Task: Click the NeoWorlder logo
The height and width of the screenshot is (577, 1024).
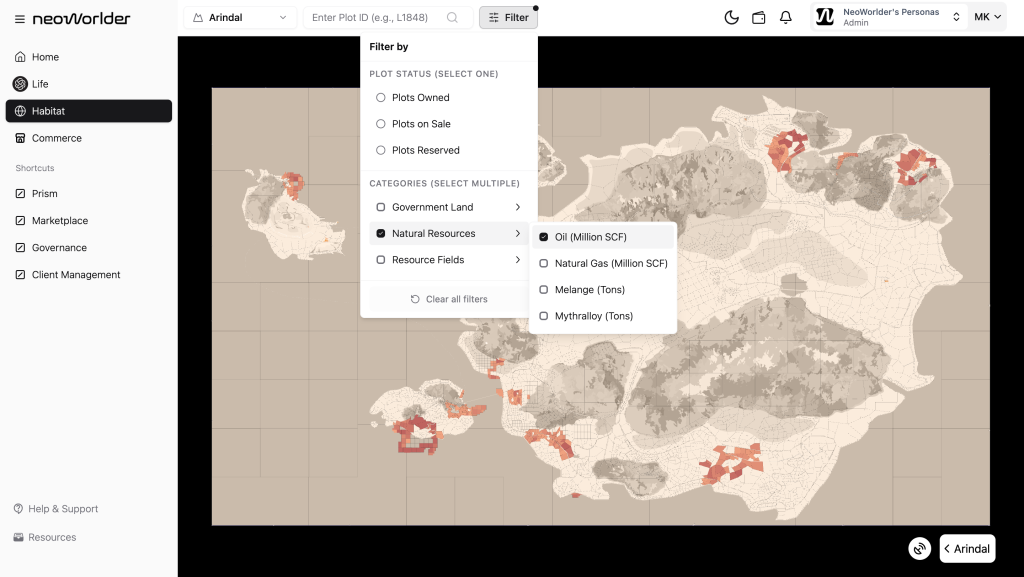Action: pyautogui.click(x=82, y=18)
